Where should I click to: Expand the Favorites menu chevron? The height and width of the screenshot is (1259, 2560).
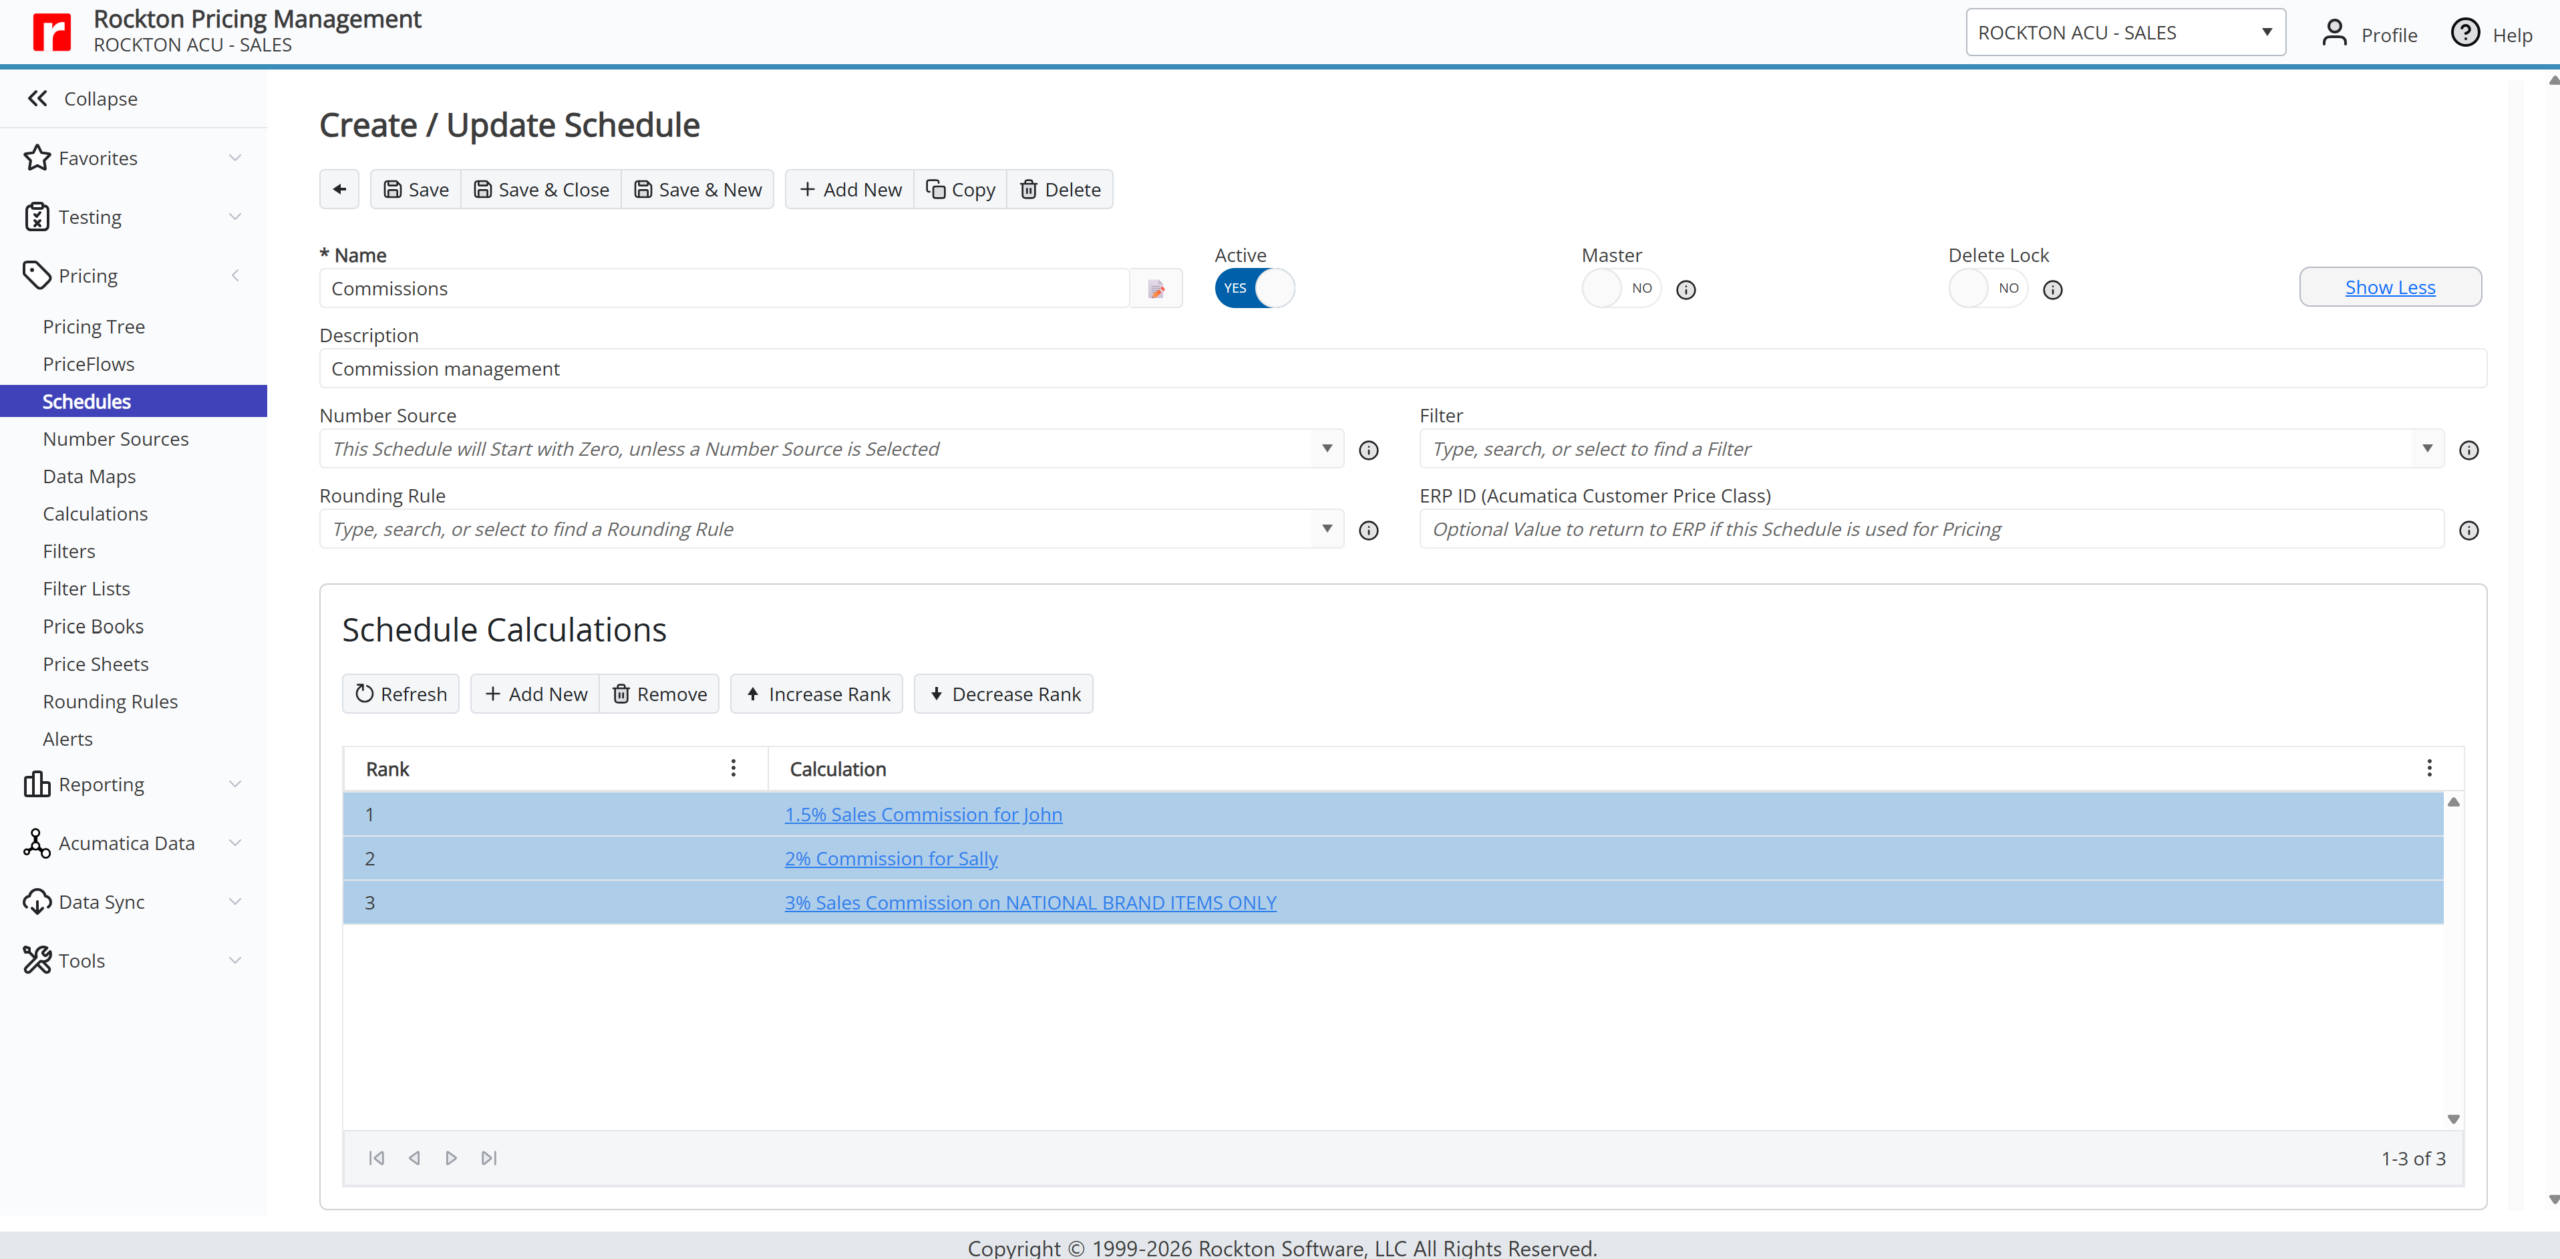pos(235,158)
